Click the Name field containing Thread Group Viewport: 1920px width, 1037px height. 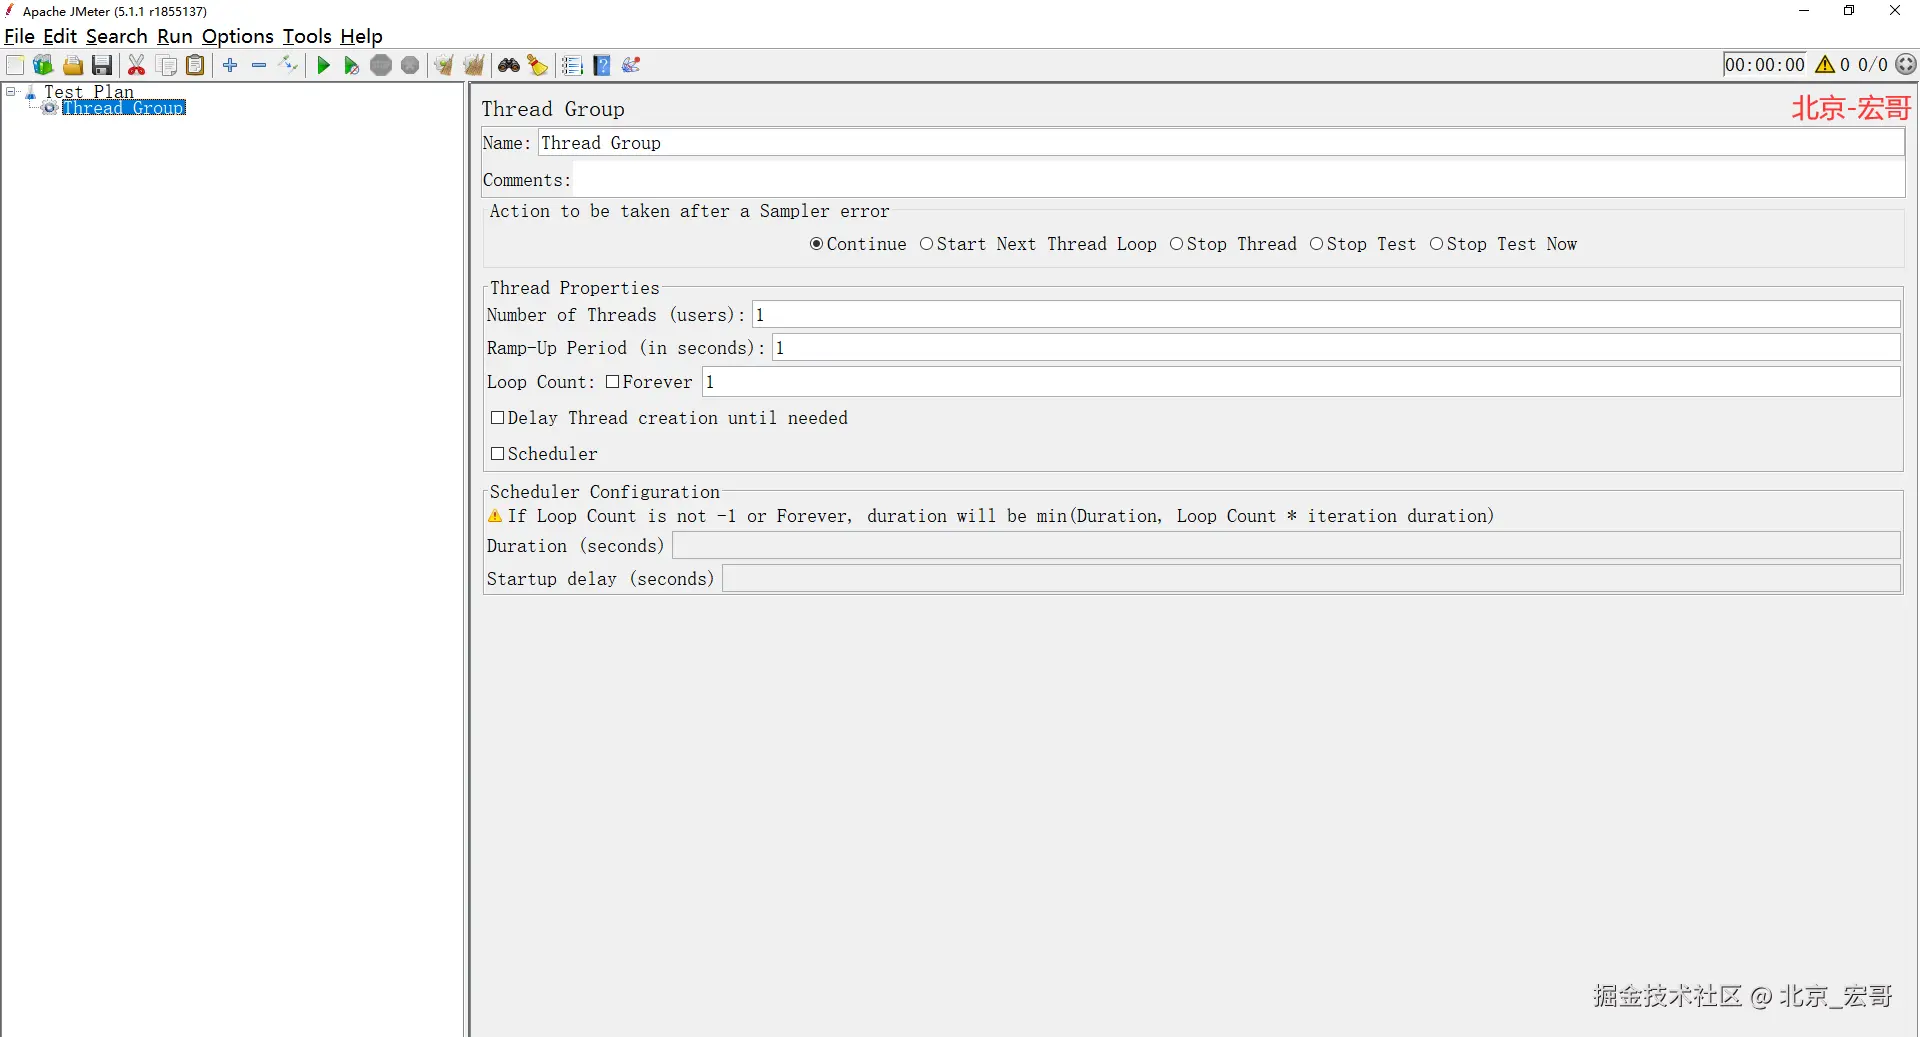click(x=1221, y=143)
